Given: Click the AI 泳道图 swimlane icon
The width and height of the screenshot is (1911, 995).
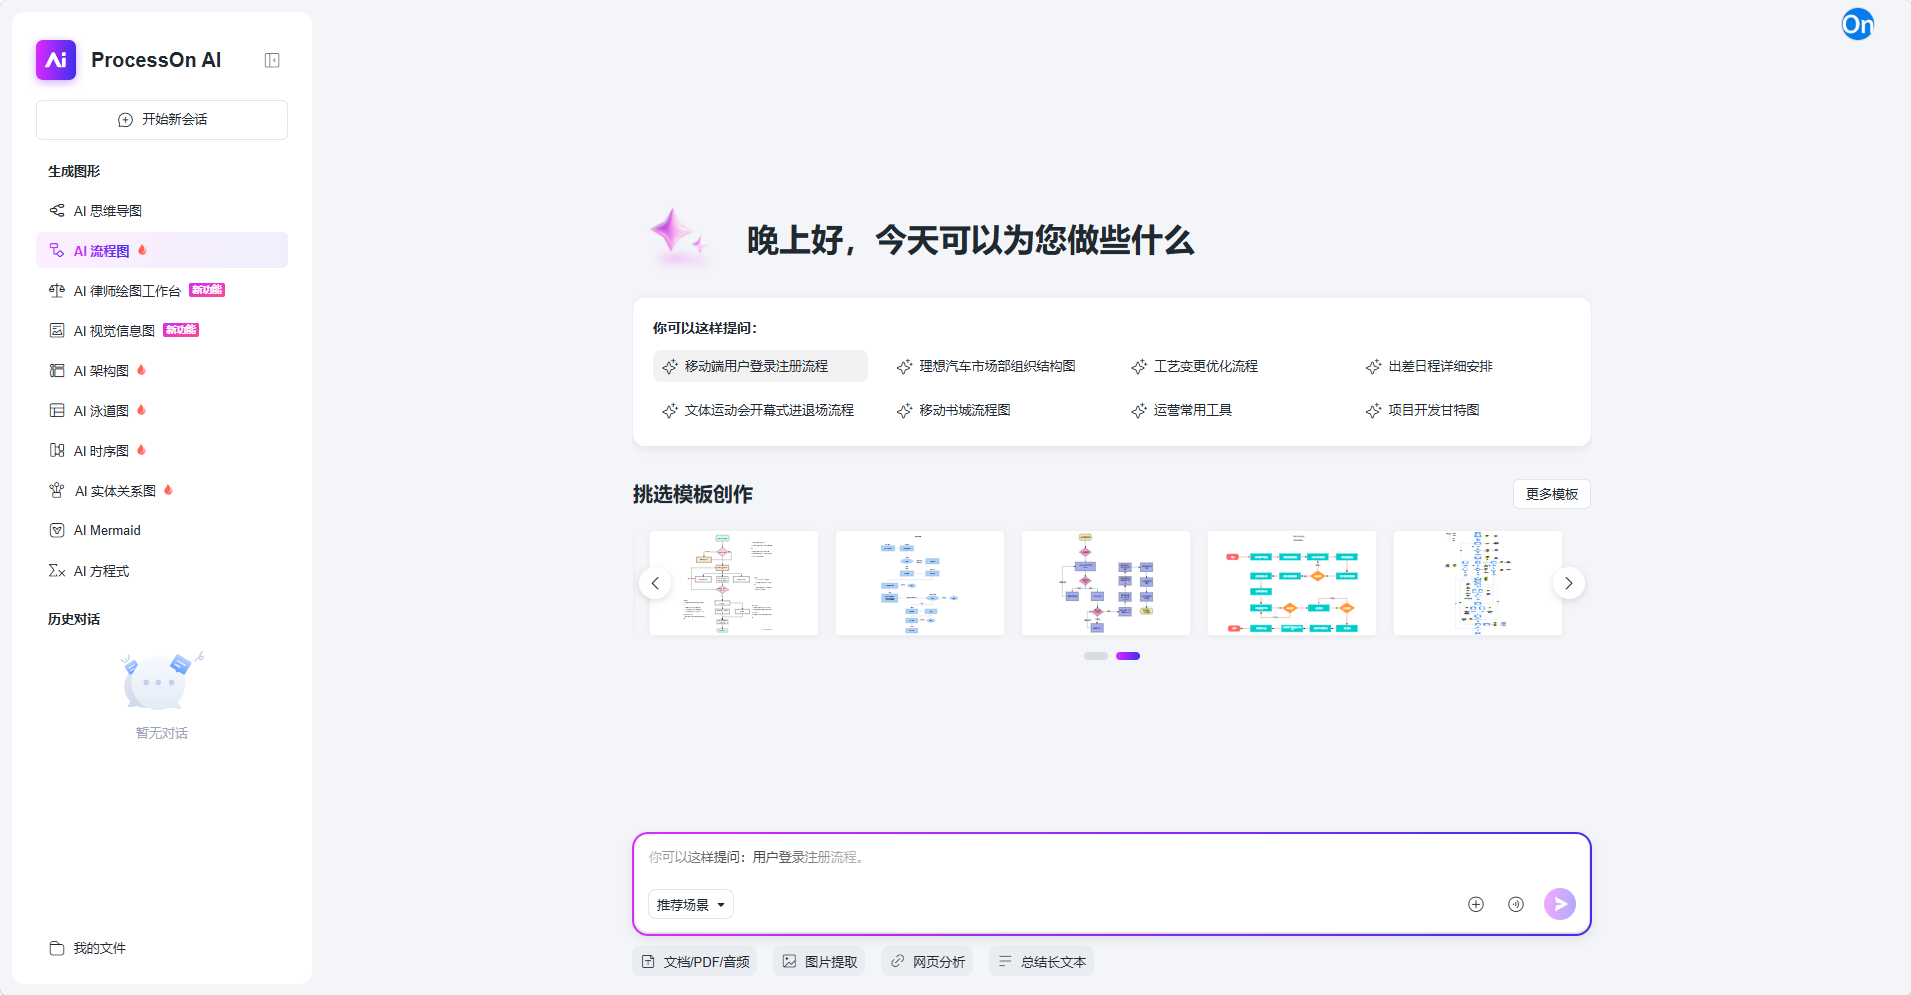Looking at the screenshot, I should coord(57,410).
